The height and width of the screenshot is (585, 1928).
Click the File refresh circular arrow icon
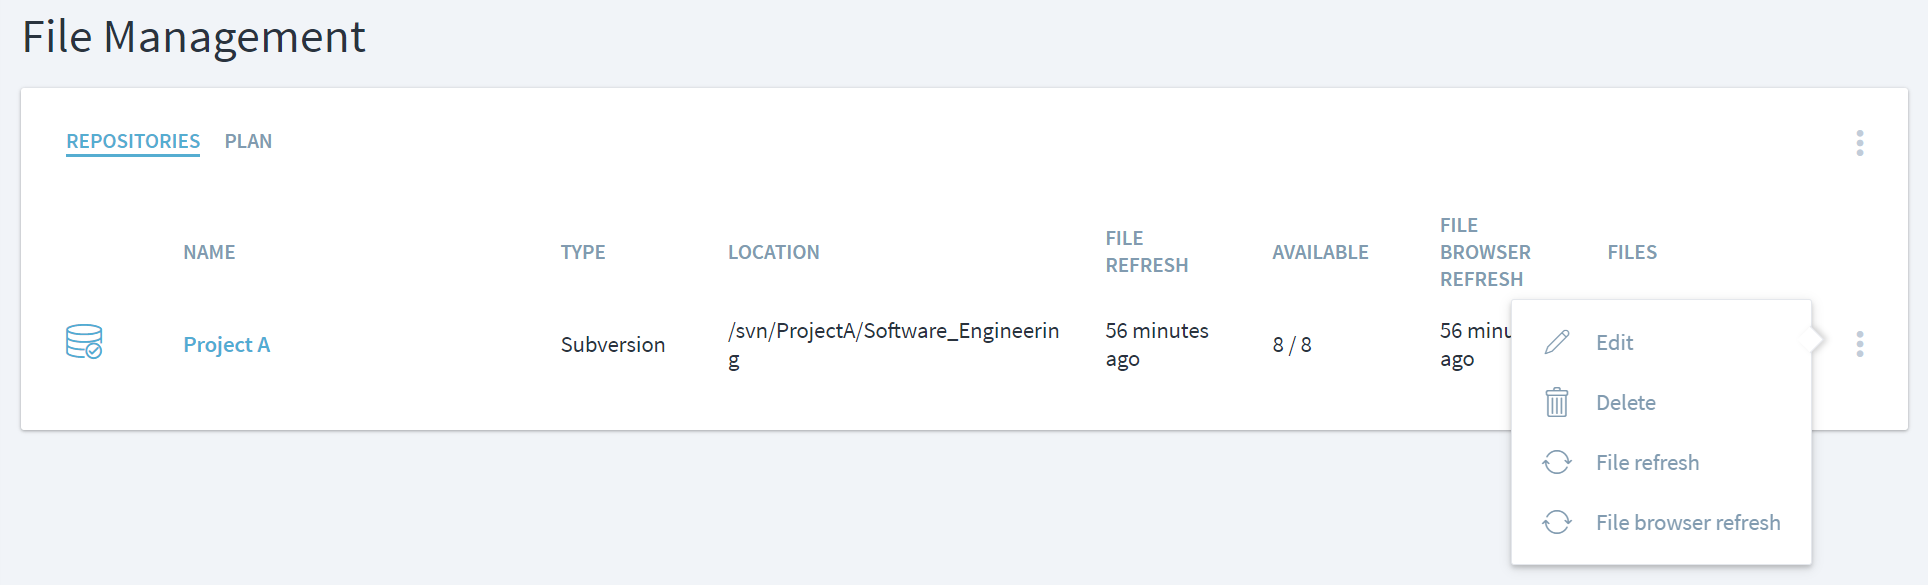(1557, 462)
